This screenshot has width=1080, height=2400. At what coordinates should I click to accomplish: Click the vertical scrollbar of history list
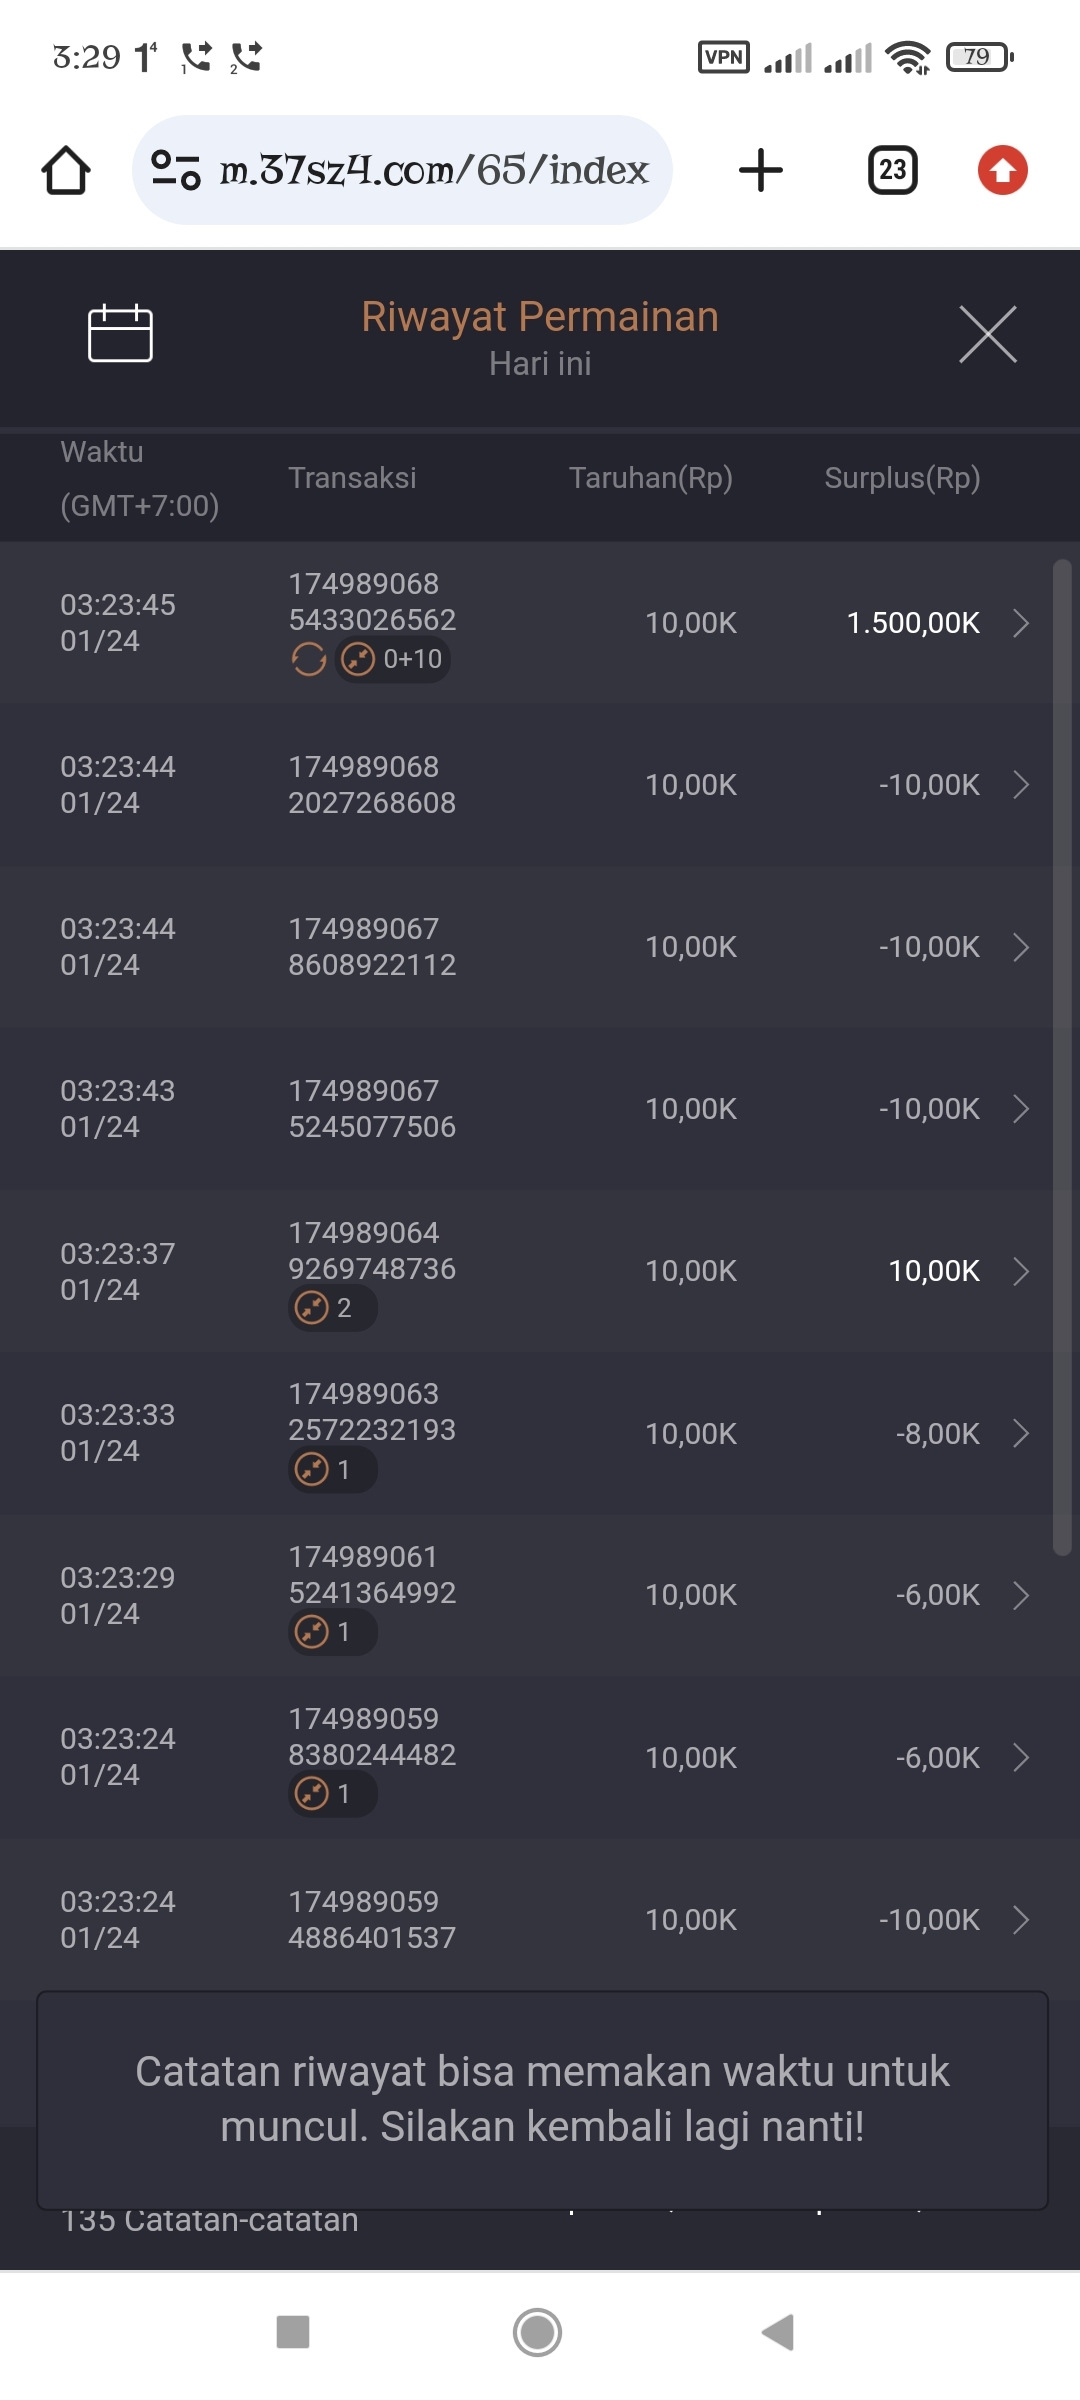(1062, 1056)
